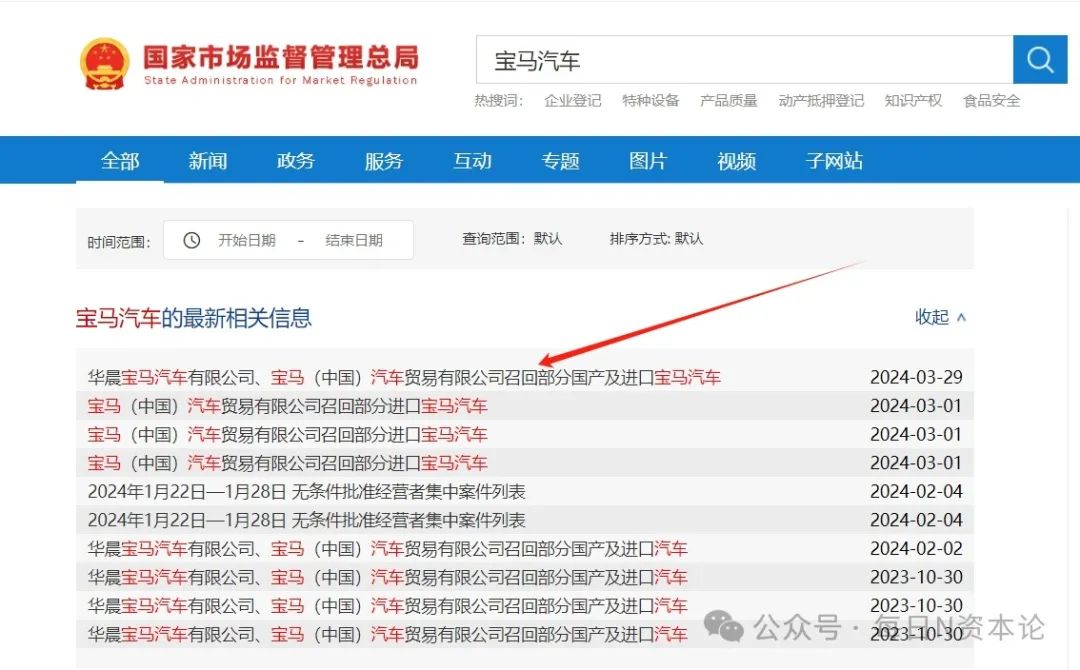Switch to the 子网站 tab
The image size is (1080, 670).
tap(834, 160)
